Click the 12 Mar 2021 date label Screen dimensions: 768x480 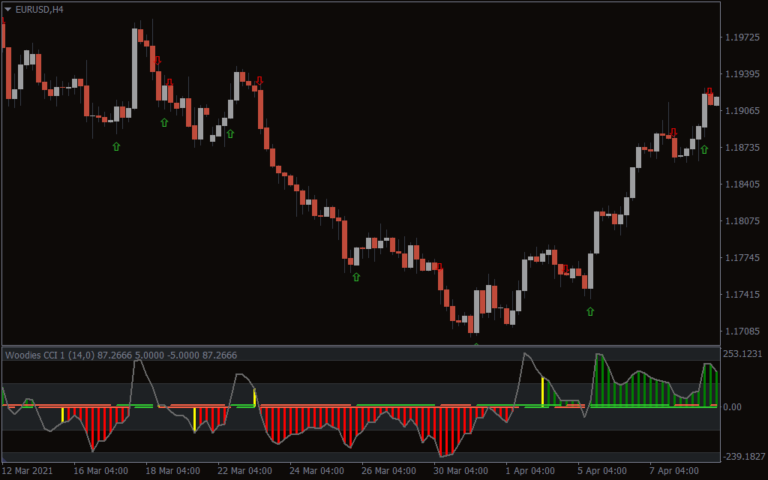coord(27,471)
